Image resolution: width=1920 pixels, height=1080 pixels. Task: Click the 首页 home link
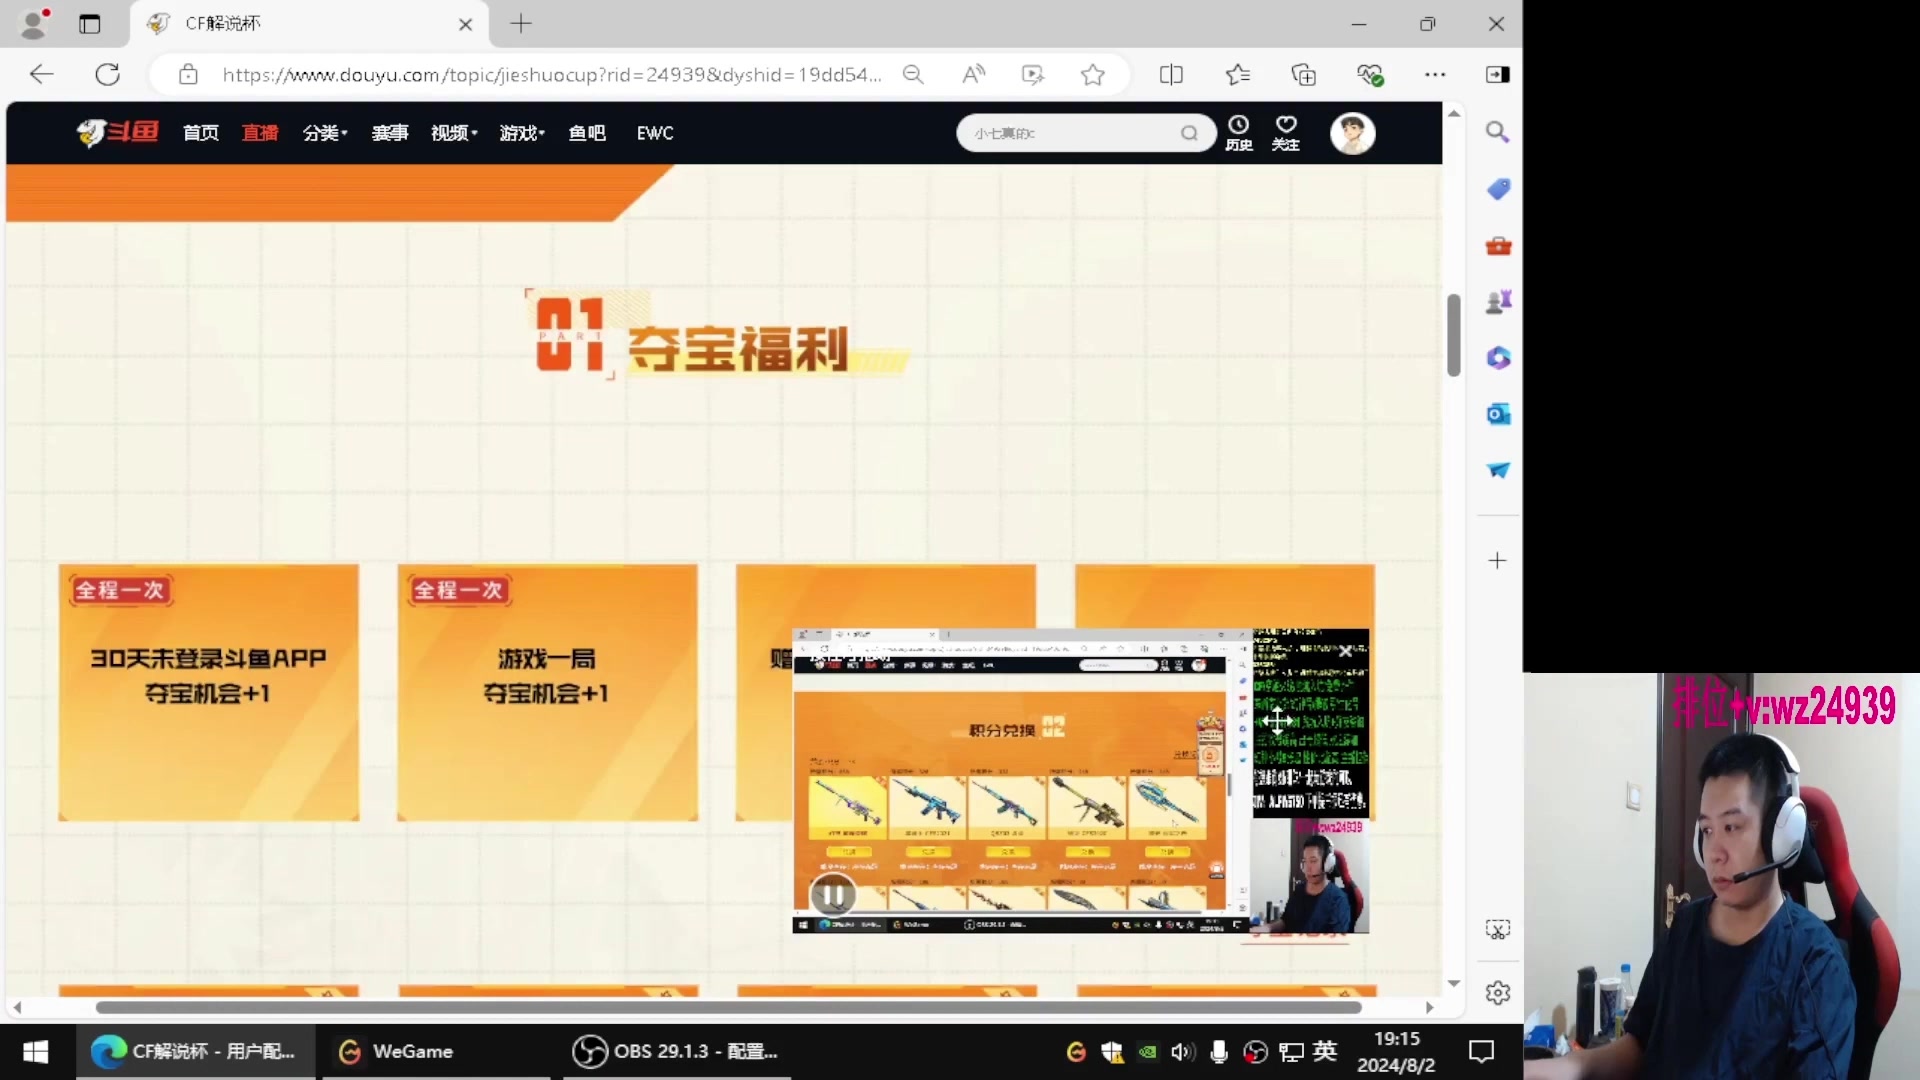pyautogui.click(x=200, y=132)
